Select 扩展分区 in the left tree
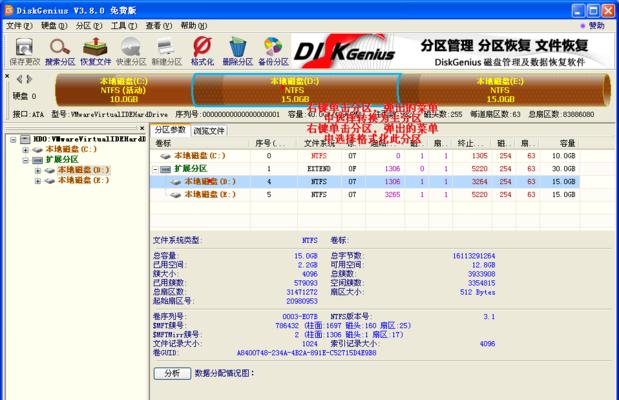Screen dimensions: 619x400 point(62,160)
